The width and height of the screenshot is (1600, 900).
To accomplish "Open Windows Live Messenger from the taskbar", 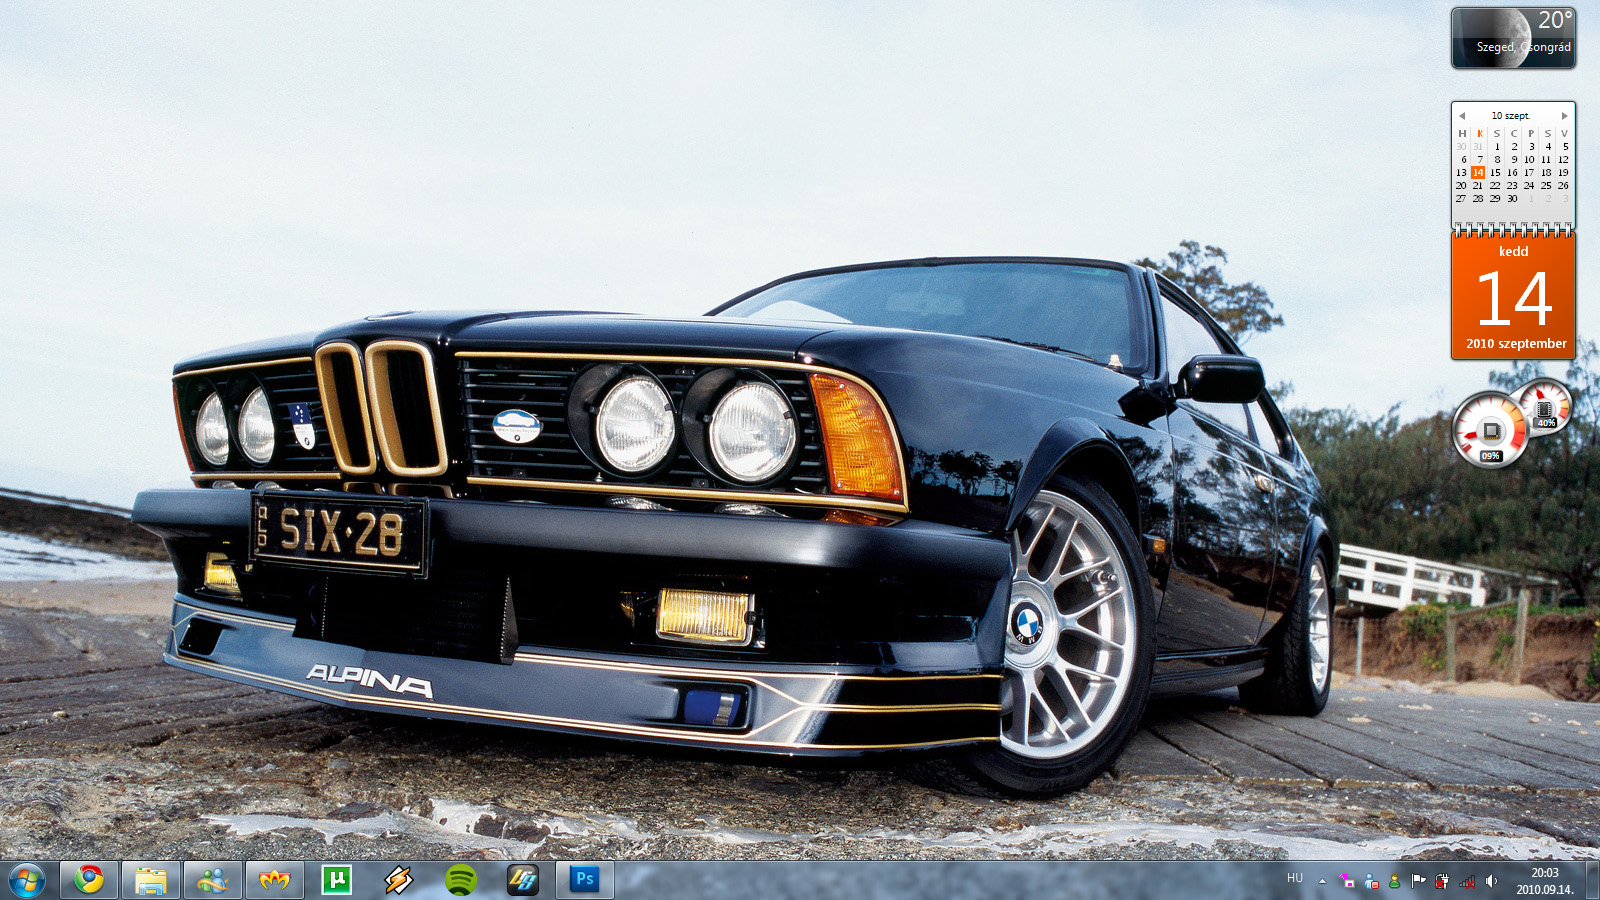I will [213, 880].
